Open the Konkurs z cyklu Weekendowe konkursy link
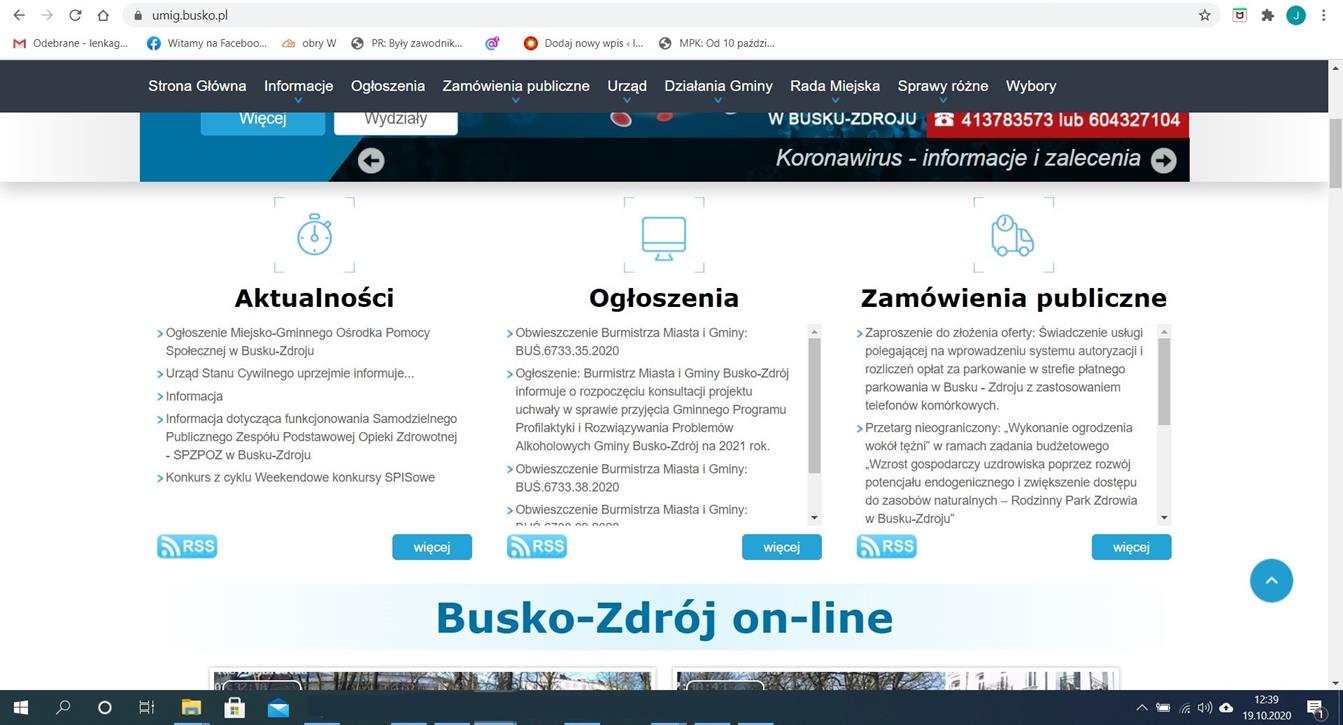The width and height of the screenshot is (1343, 725). tap(300, 478)
